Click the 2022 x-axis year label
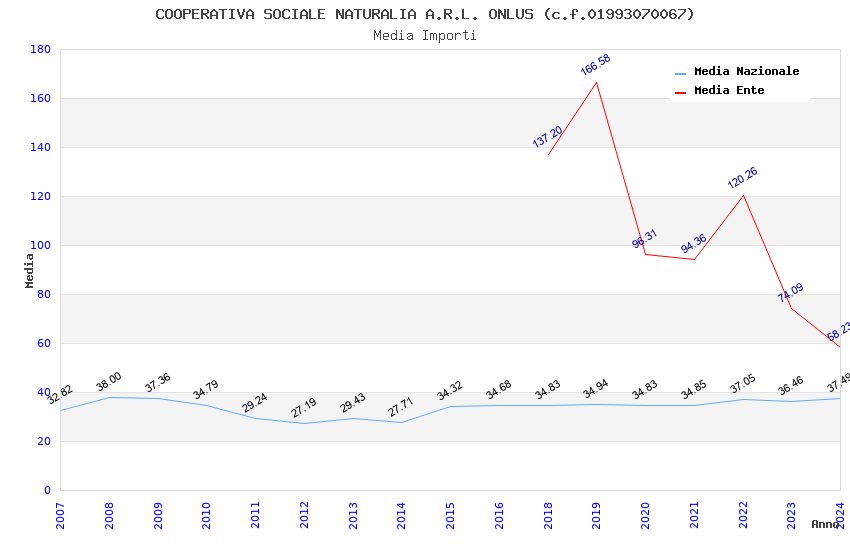This screenshot has width=850, height=550. [x=743, y=515]
